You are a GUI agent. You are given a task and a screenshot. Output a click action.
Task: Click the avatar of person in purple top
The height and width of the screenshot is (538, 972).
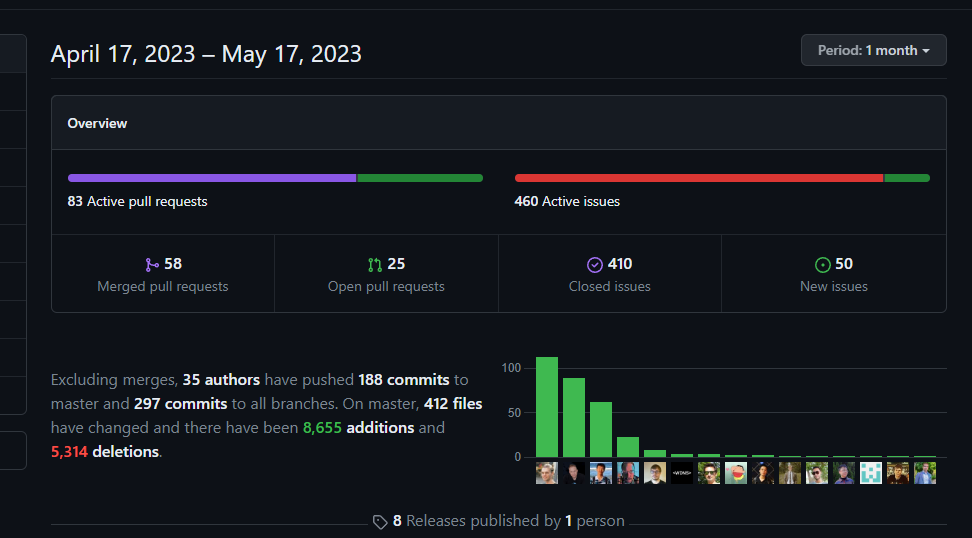pyautogui.click(x=844, y=473)
